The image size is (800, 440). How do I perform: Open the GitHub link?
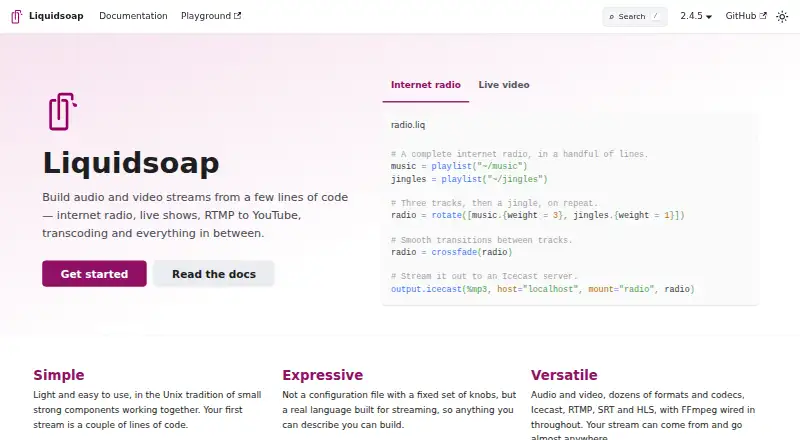click(746, 16)
